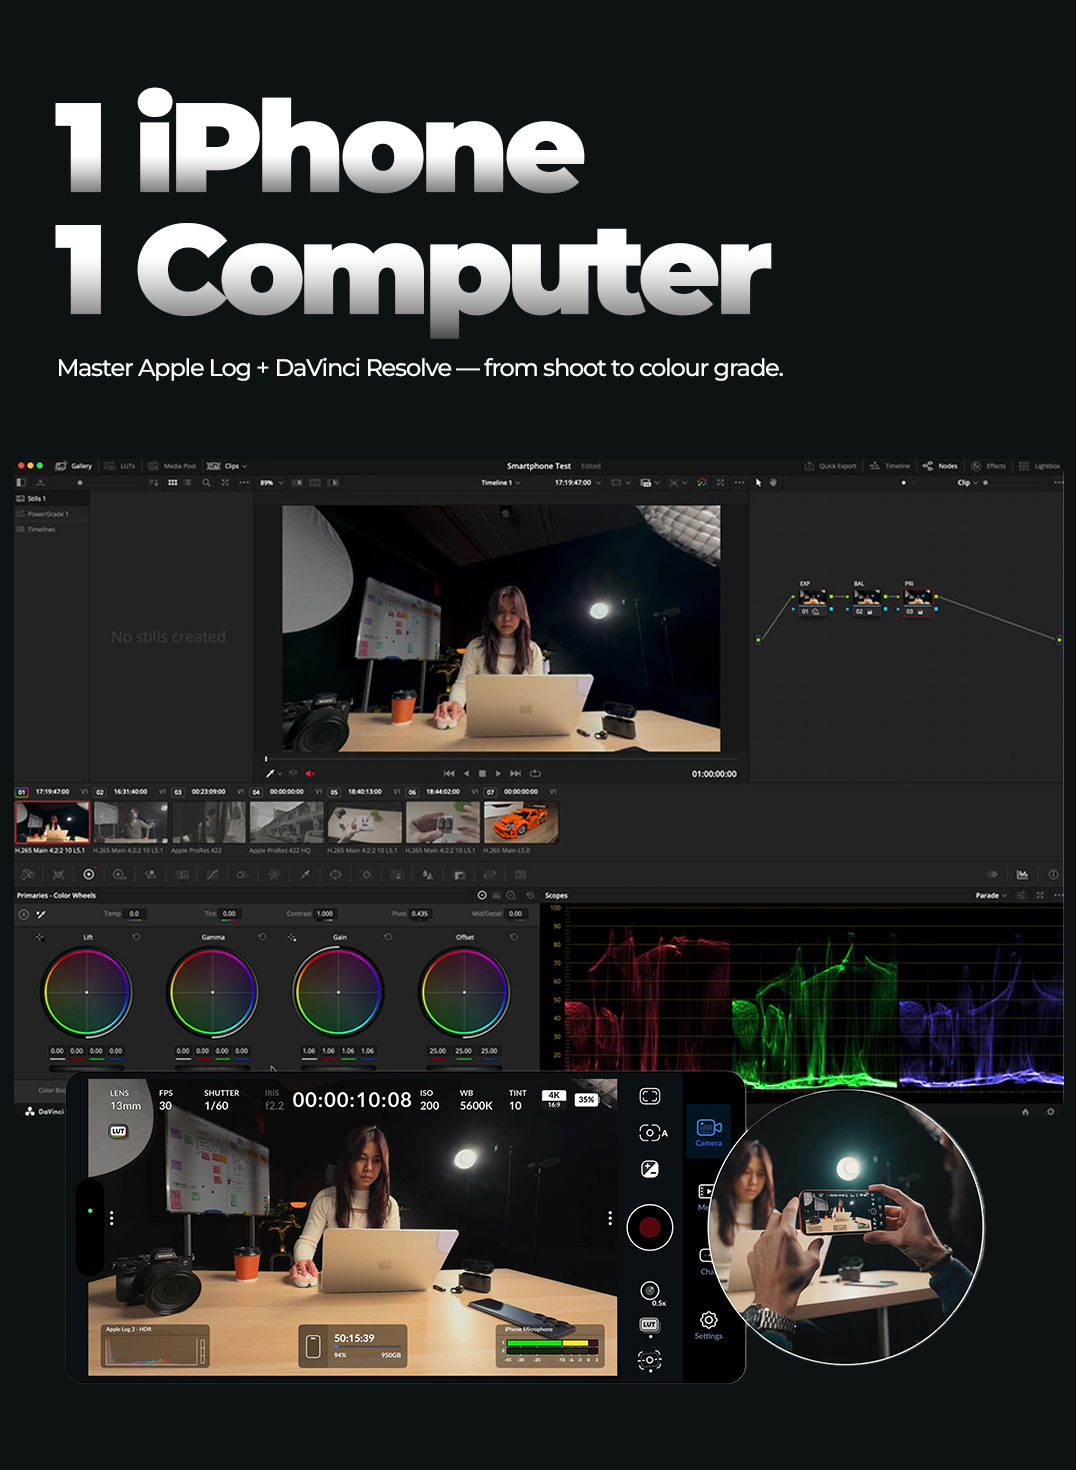The width and height of the screenshot is (1076, 1470).
Task: Toggle the red mute audio icon
Action: pyautogui.click(x=310, y=774)
